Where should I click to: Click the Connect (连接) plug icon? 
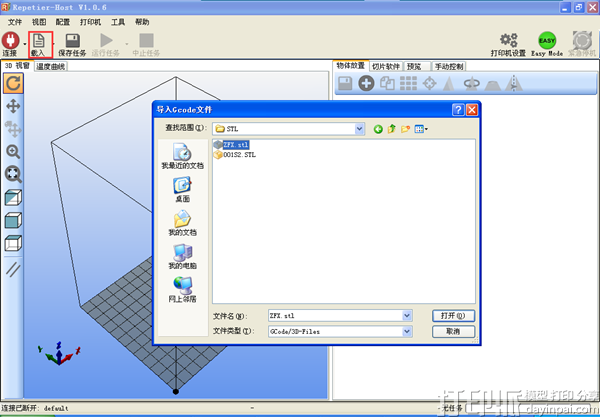[x=10, y=41]
